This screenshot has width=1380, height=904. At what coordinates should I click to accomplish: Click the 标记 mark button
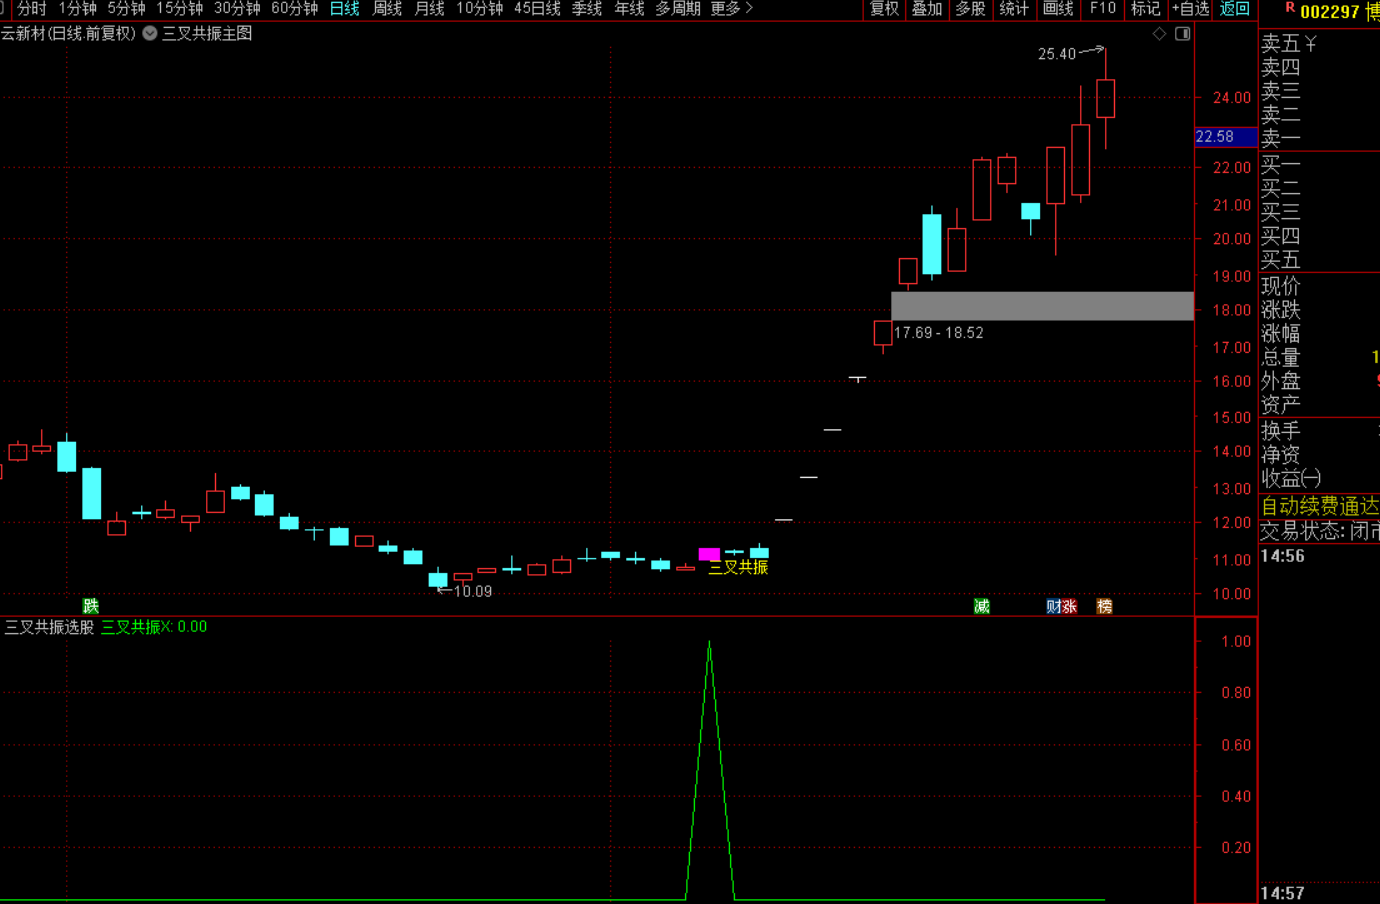(1145, 9)
